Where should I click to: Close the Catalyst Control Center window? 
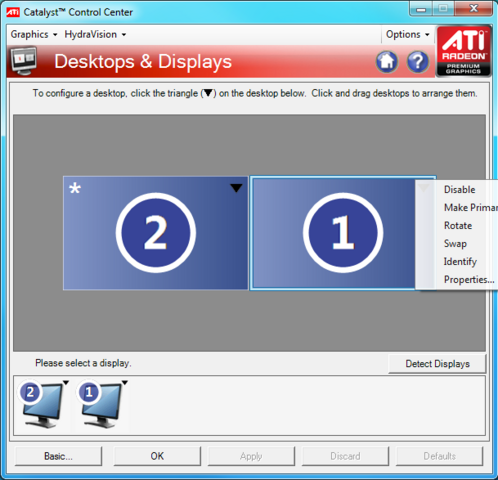point(473,9)
